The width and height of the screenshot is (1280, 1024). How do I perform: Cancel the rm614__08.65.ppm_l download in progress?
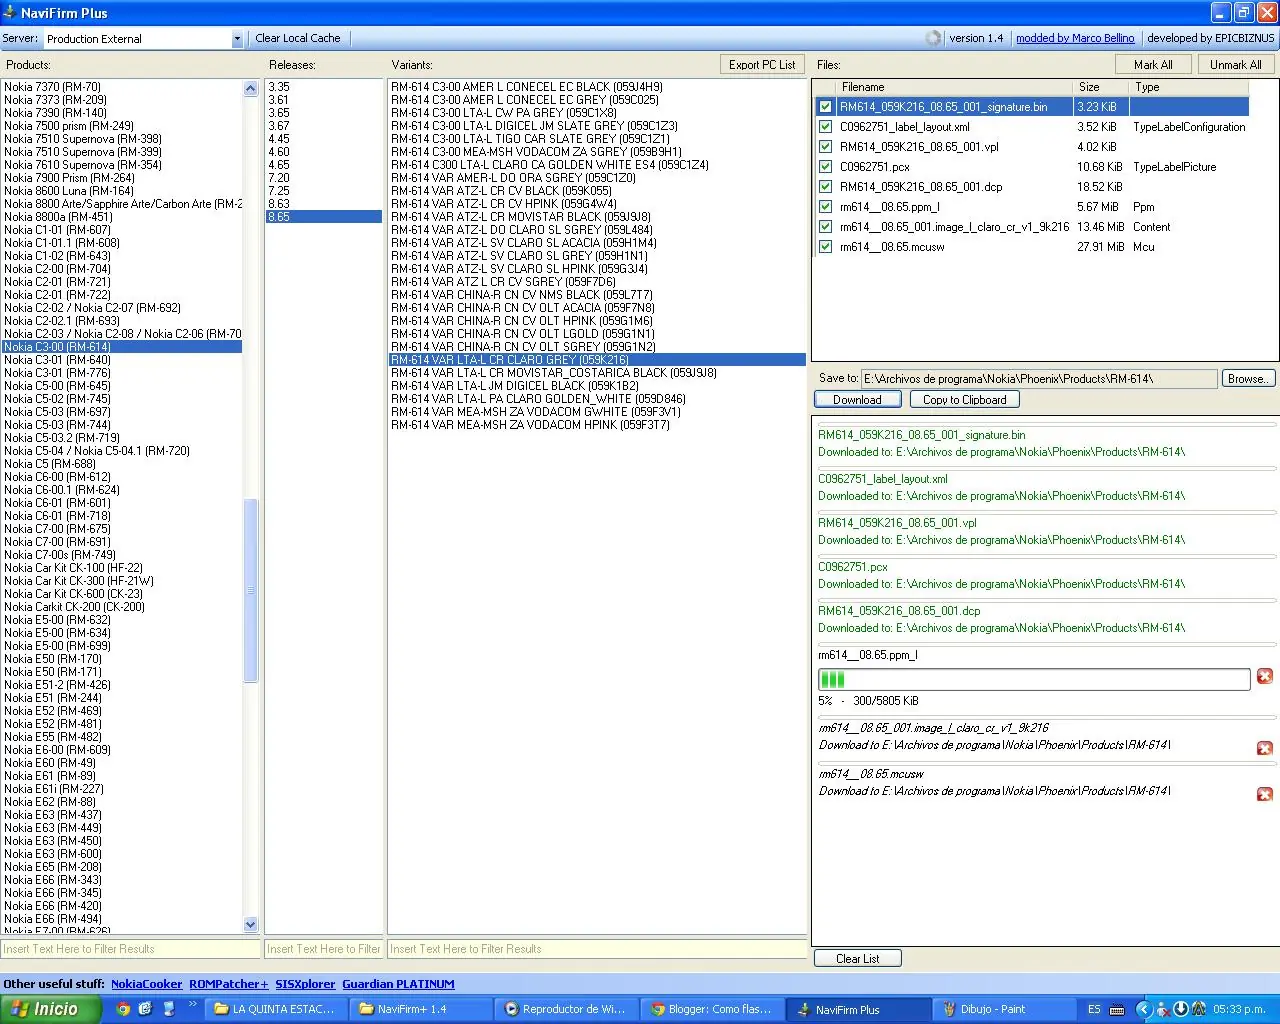1264,677
